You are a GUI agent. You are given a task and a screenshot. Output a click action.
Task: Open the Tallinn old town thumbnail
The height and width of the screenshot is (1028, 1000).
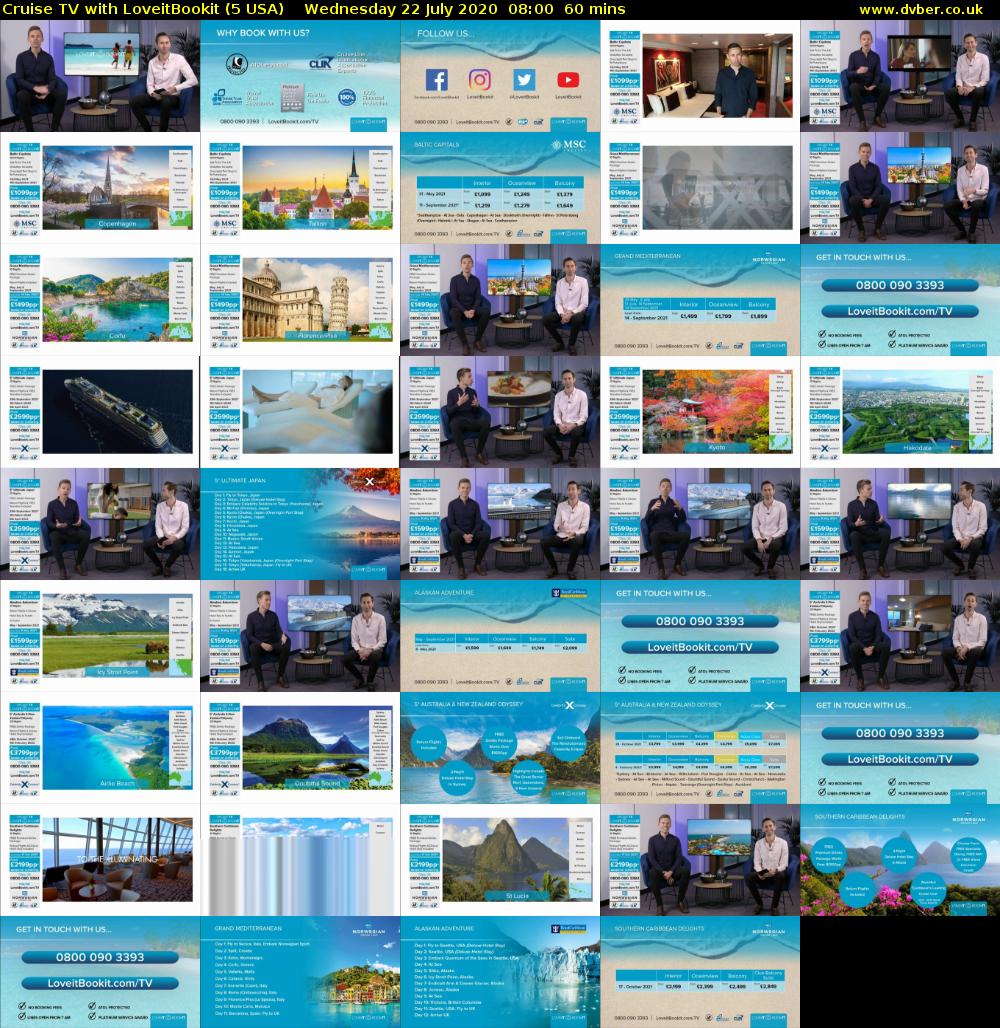300,188
